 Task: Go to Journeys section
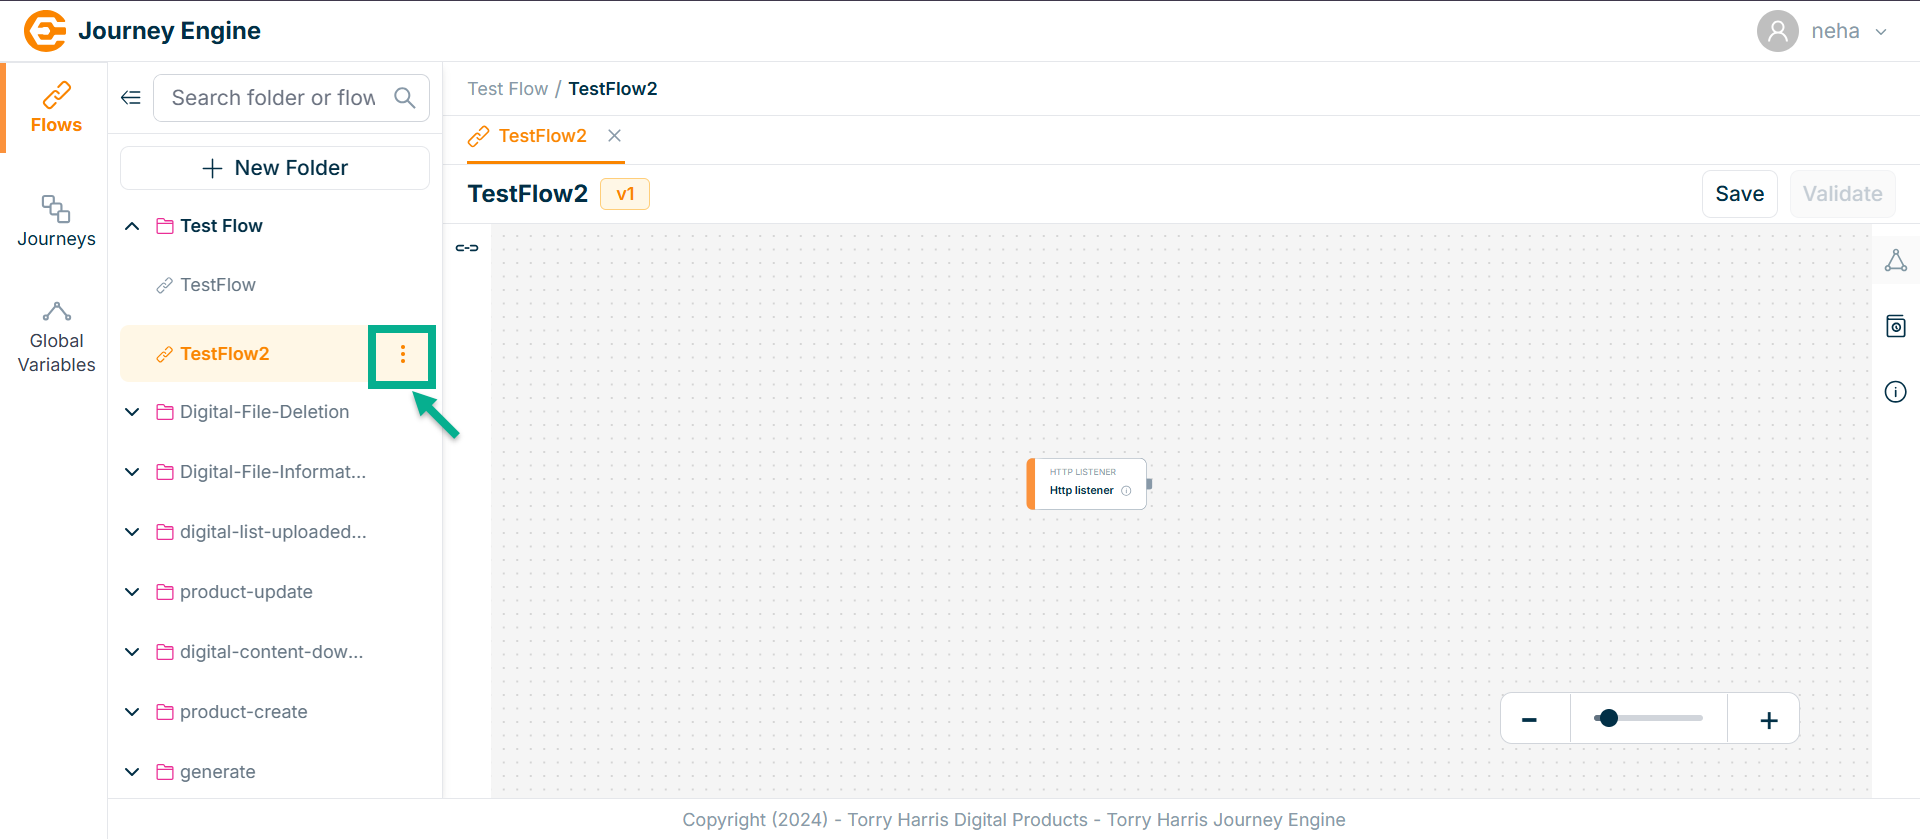pos(56,221)
